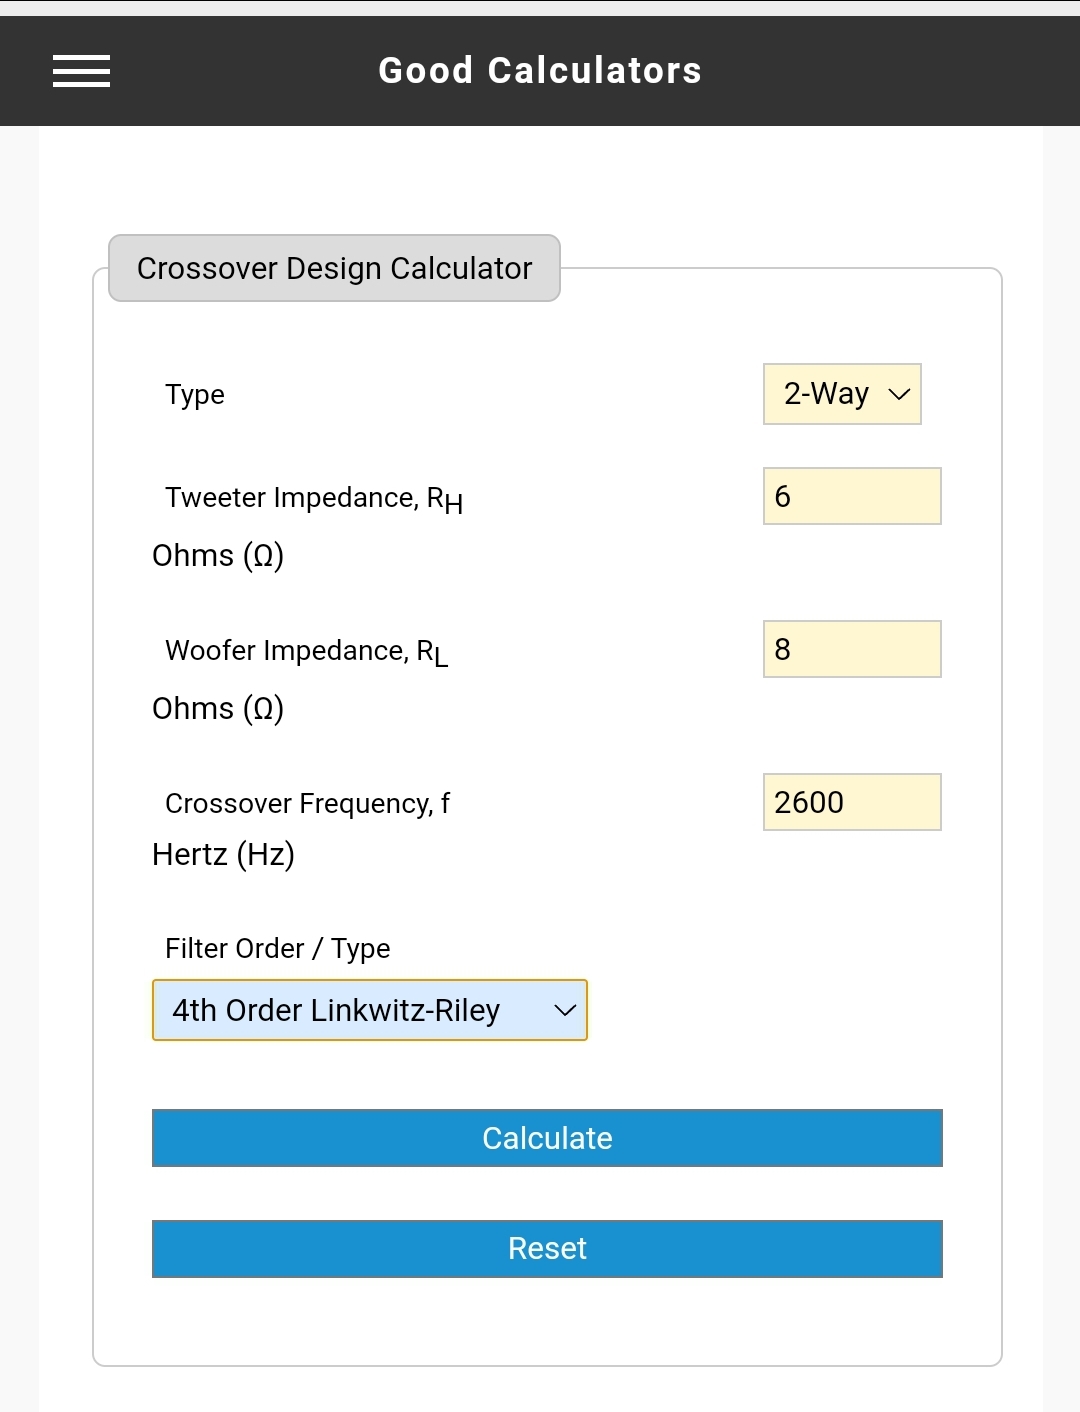Select the Crossover Design Calculator heading tab
This screenshot has height=1412, width=1080.
click(x=334, y=268)
